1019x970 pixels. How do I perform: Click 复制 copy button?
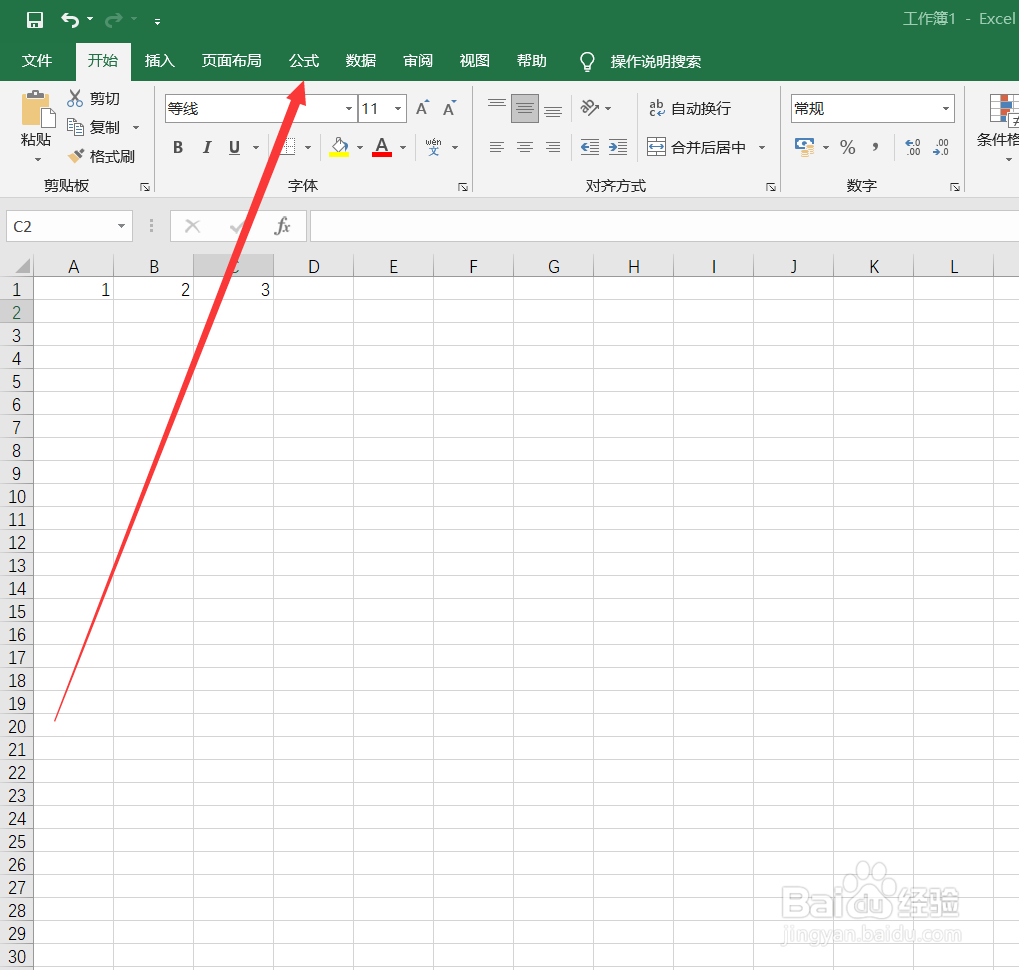click(x=94, y=127)
